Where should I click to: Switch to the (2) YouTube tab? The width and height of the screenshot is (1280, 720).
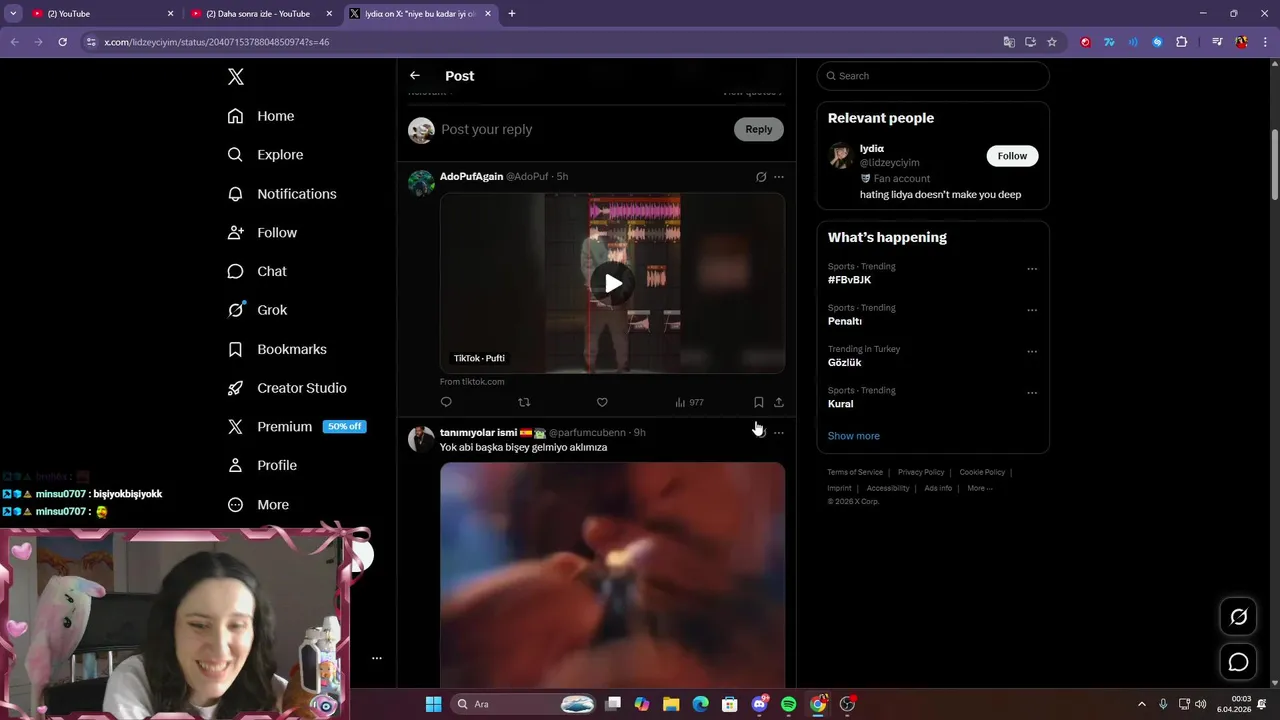click(x=103, y=14)
